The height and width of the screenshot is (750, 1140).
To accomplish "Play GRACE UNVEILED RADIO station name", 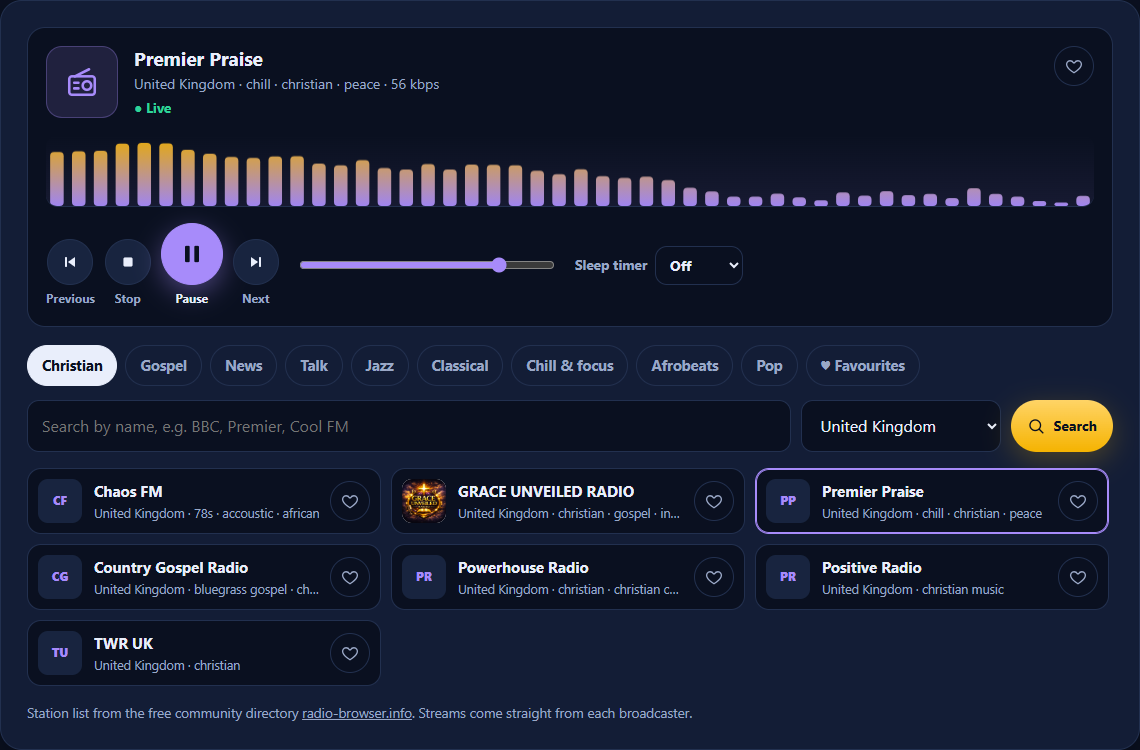I will 546,492.
